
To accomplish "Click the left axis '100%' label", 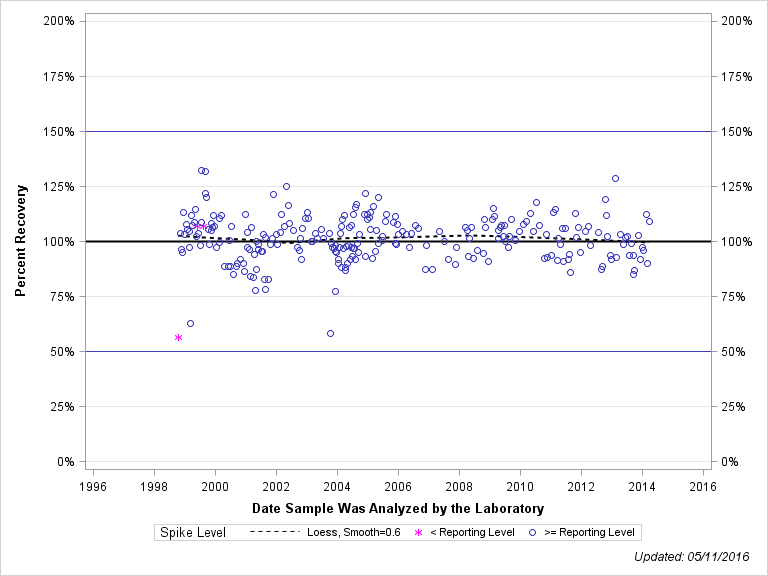I will (x=59, y=241).
